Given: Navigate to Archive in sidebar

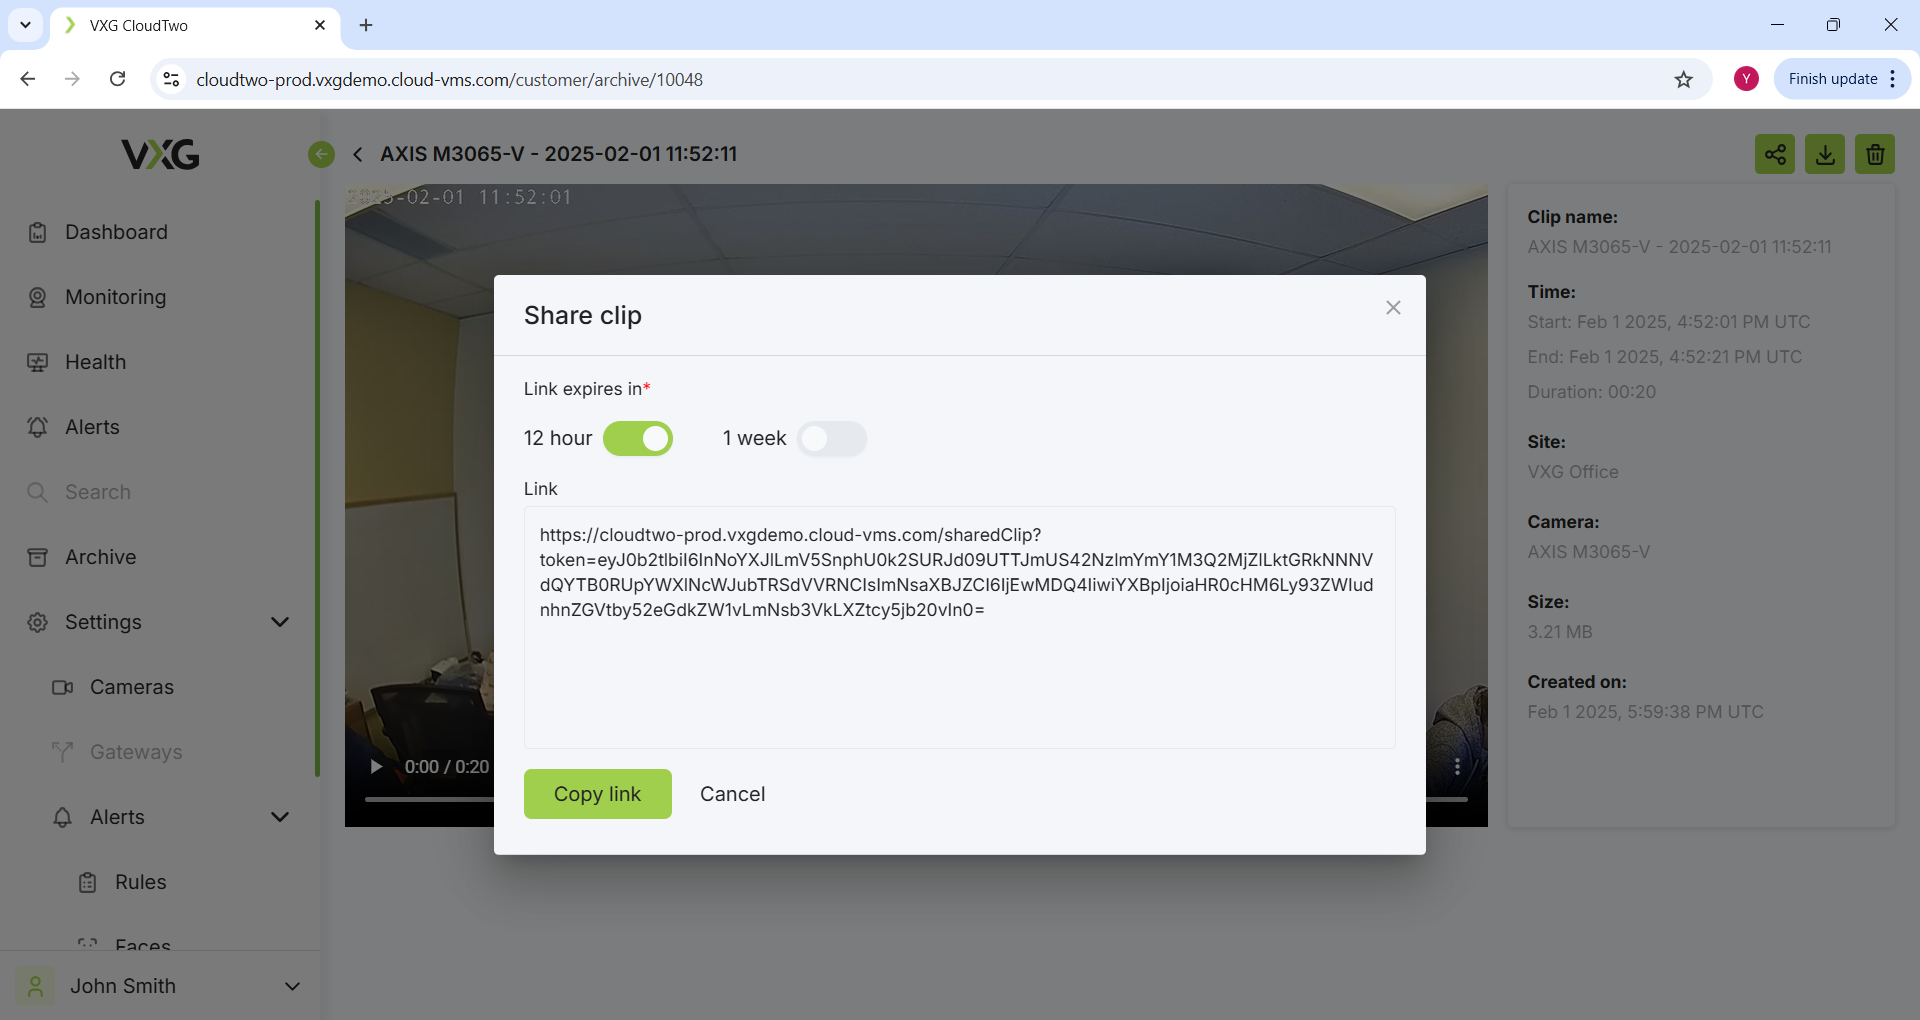Looking at the screenshot, I should point(100,557).
